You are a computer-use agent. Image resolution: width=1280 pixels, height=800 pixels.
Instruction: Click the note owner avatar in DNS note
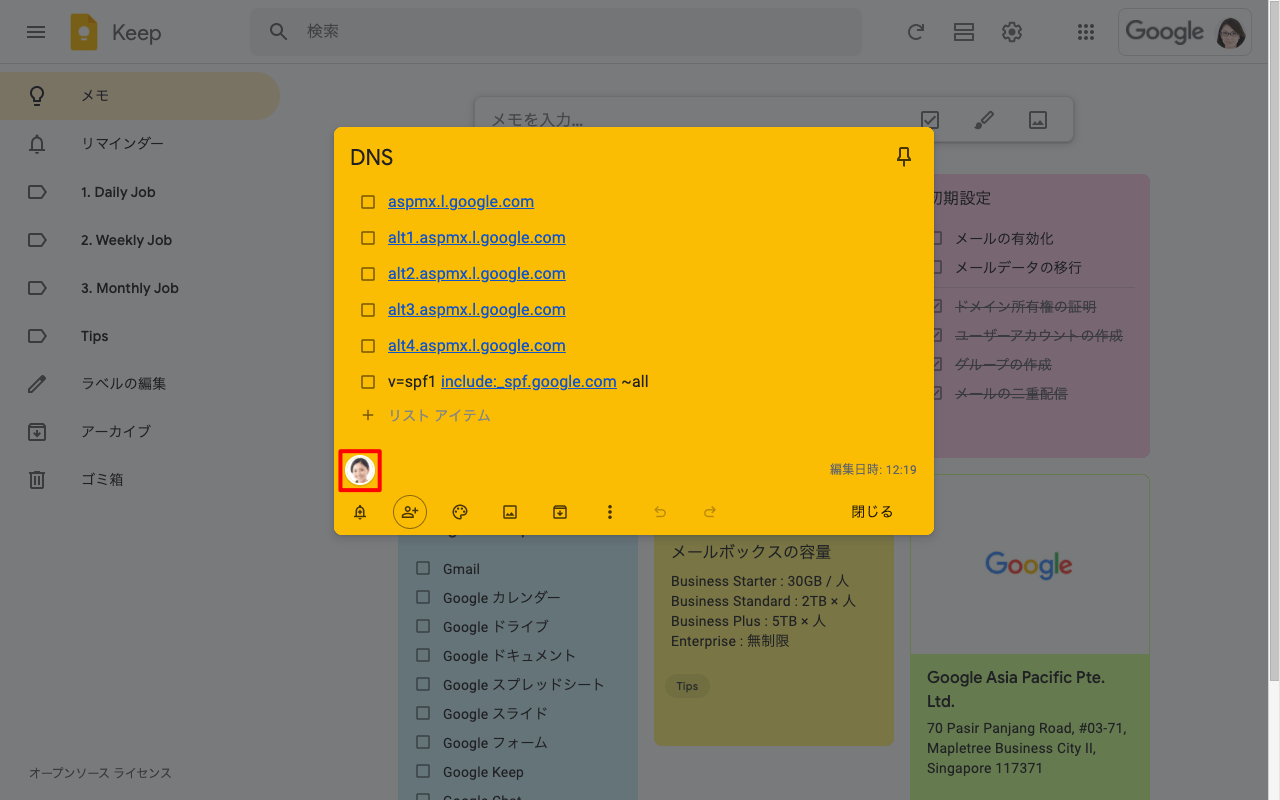pyautogui.click(x=360, y=470)
